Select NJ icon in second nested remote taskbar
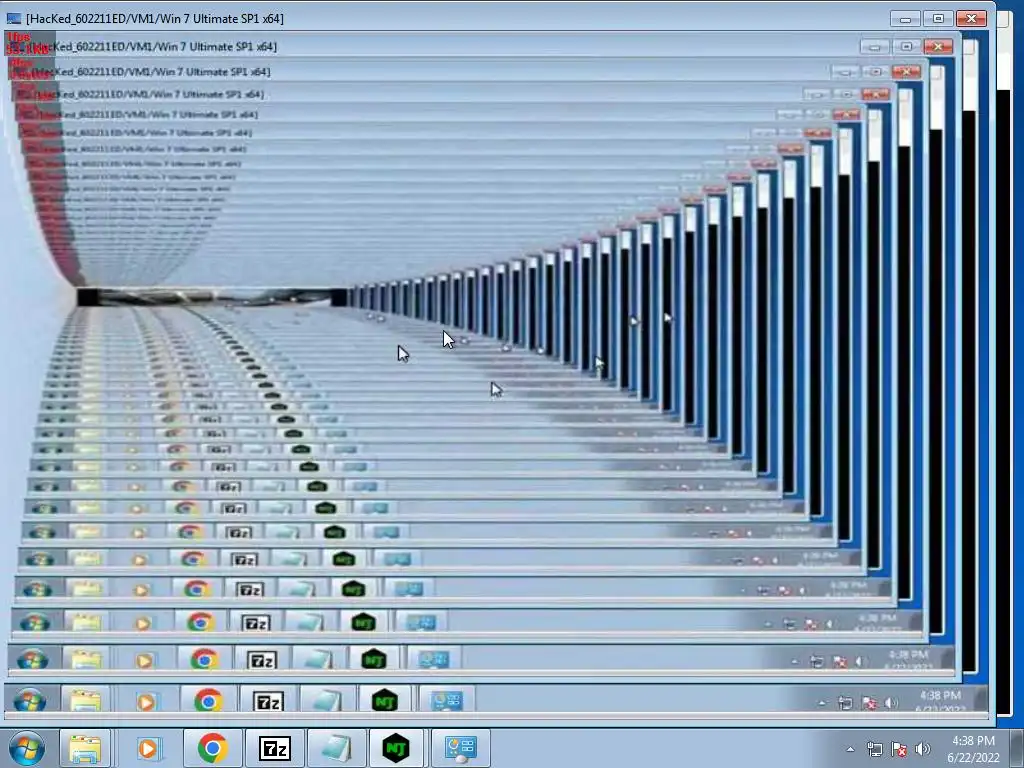The image size is (1024, 768). pyautogui.click(x=374, y=660)
